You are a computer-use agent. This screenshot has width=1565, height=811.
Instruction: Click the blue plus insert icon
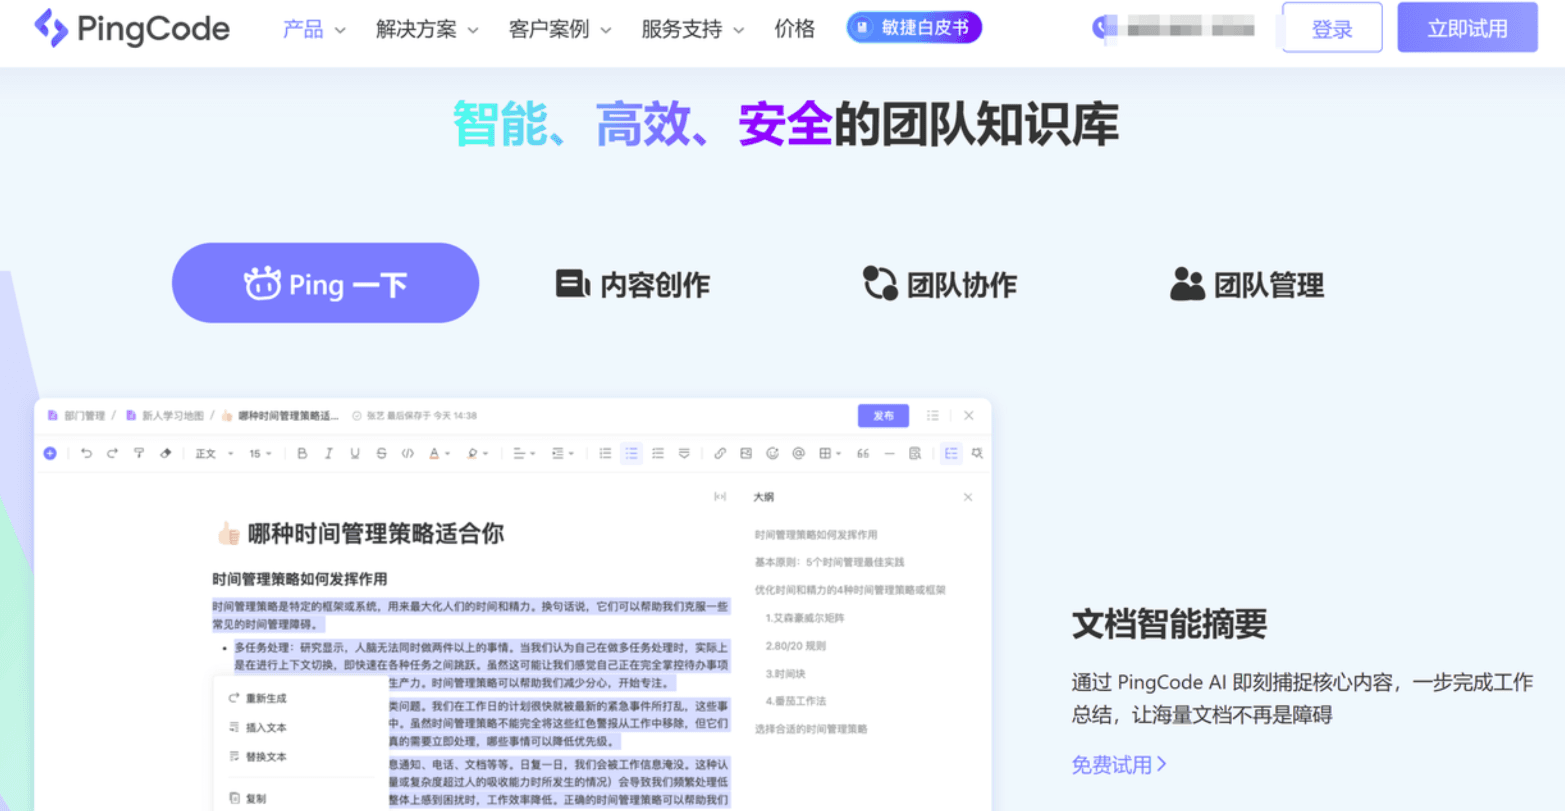(50, 454)
